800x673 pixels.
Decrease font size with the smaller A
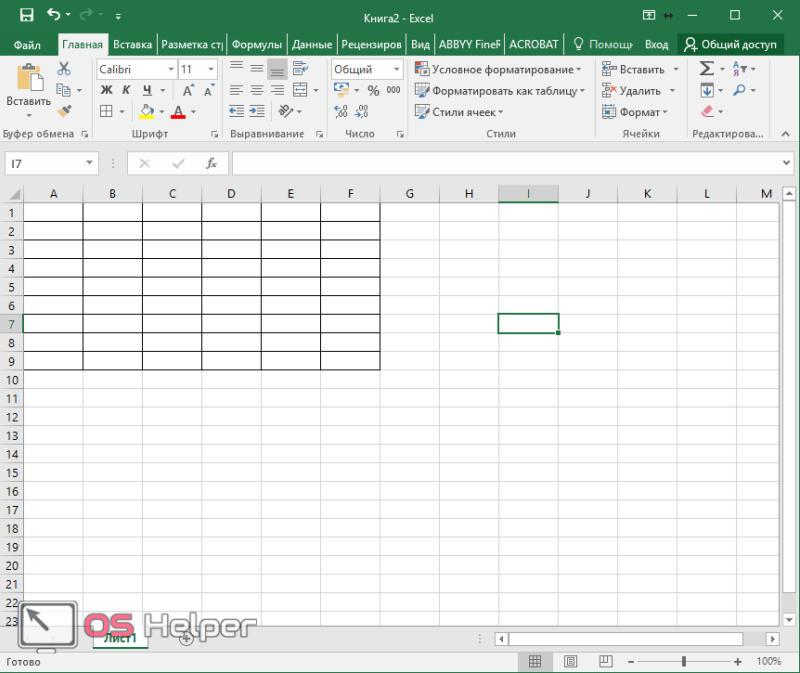pyautogui.click(x=209, y=90)
